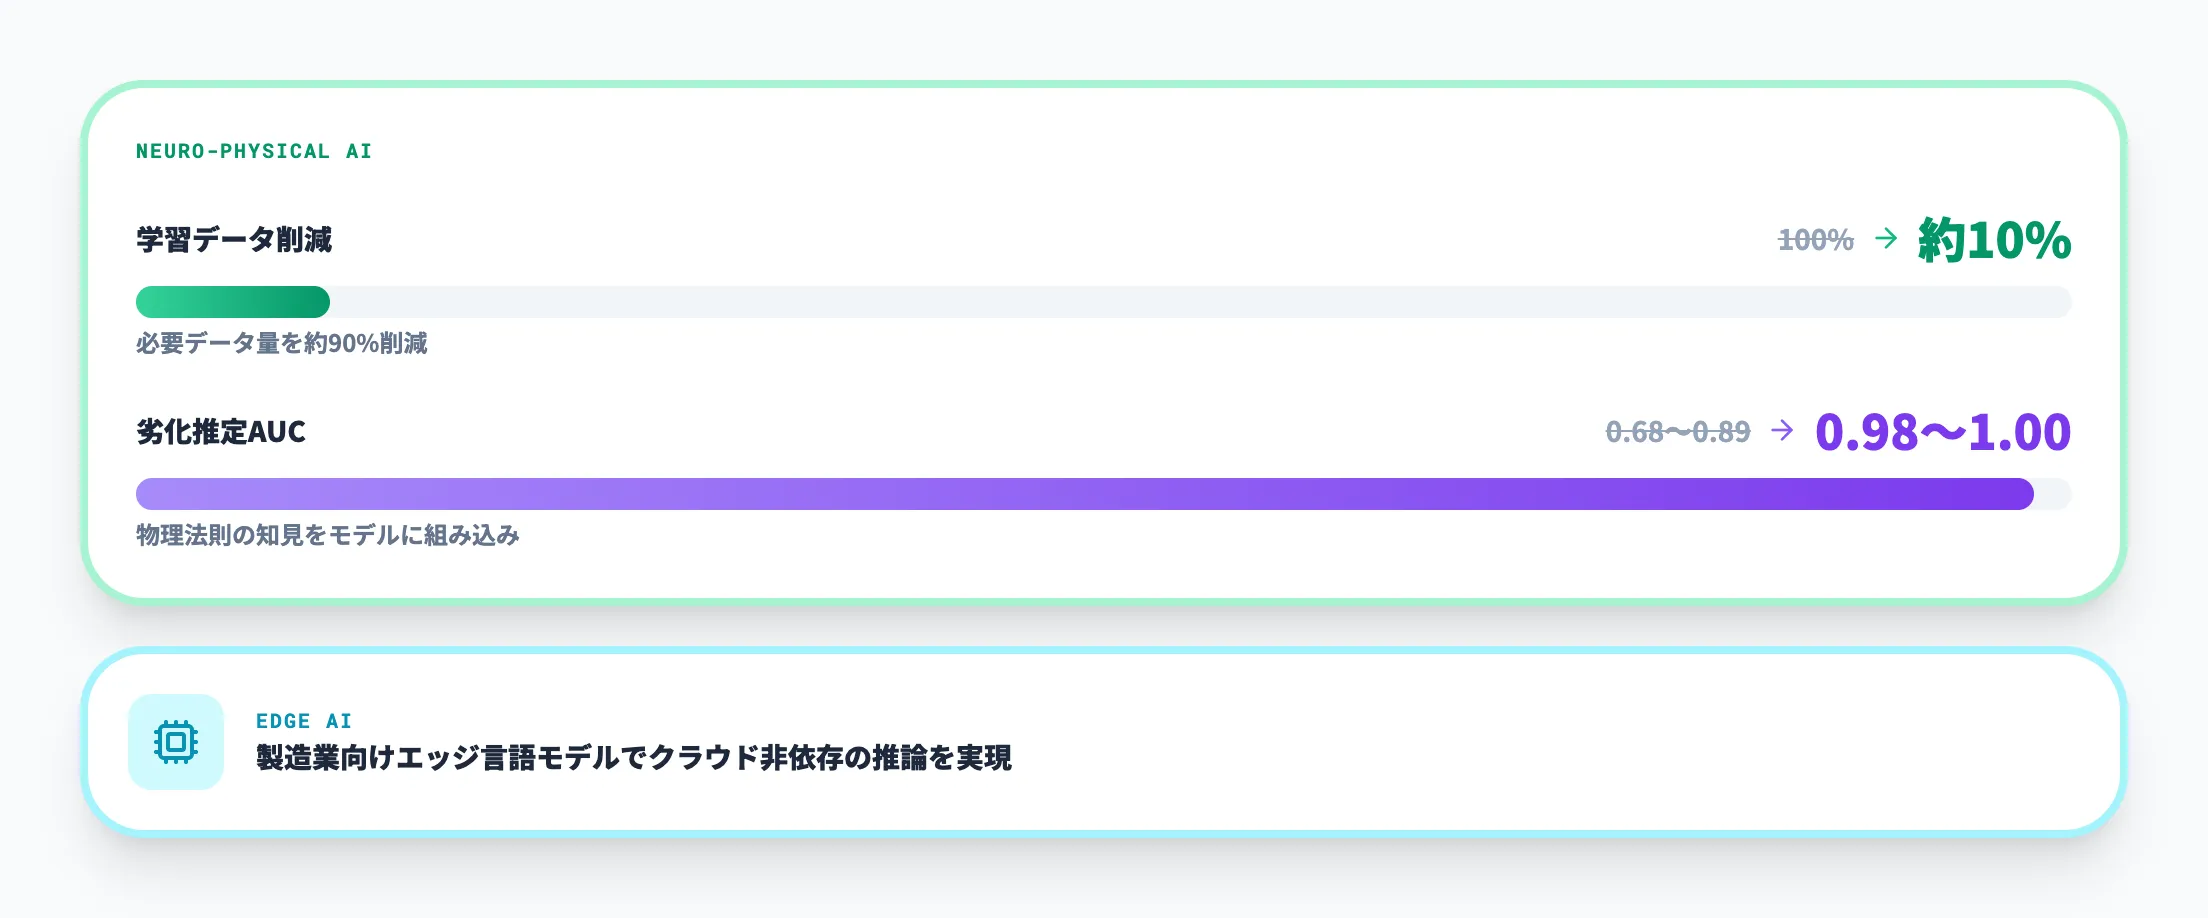Click the EDGE AI label

coord(304,721)
